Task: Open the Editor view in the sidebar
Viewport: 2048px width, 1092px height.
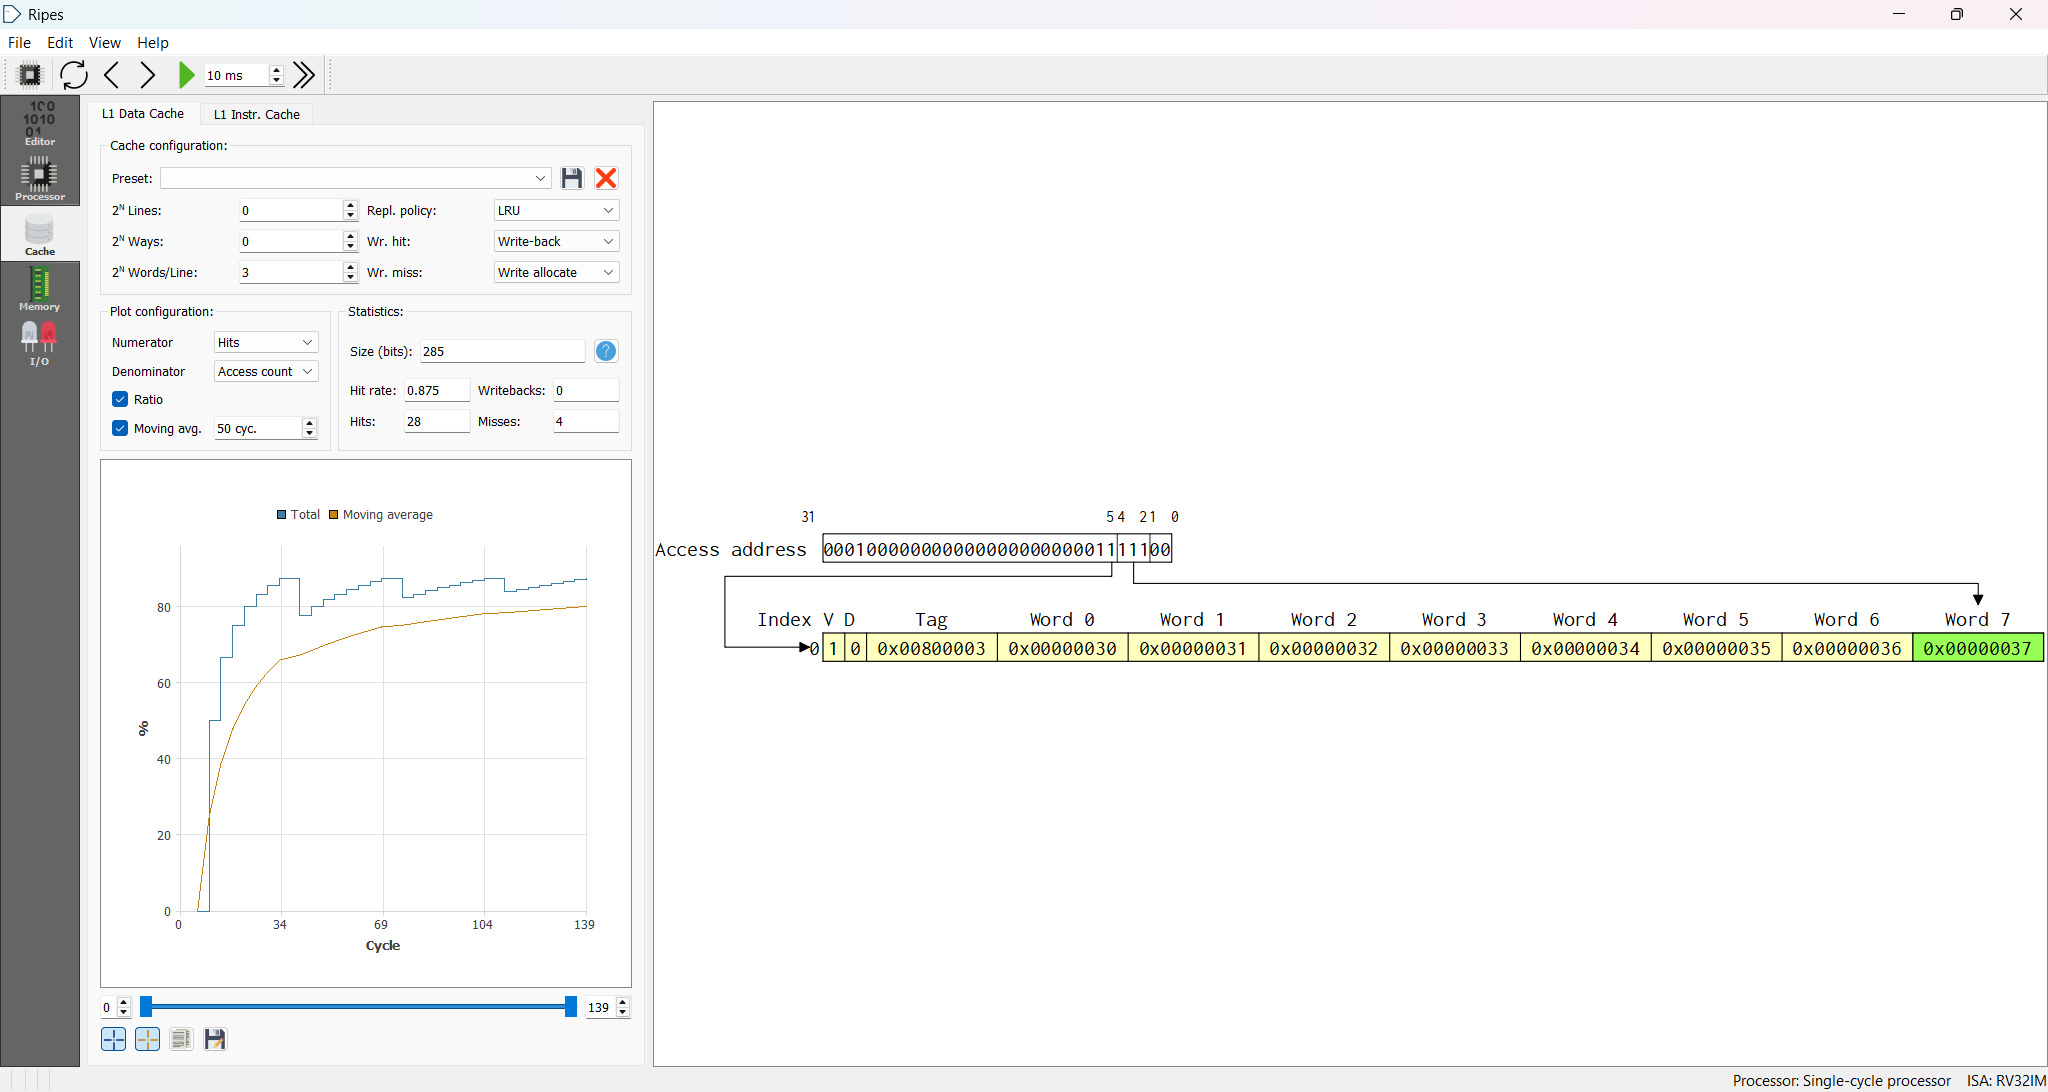Action: tap(40, 123)
